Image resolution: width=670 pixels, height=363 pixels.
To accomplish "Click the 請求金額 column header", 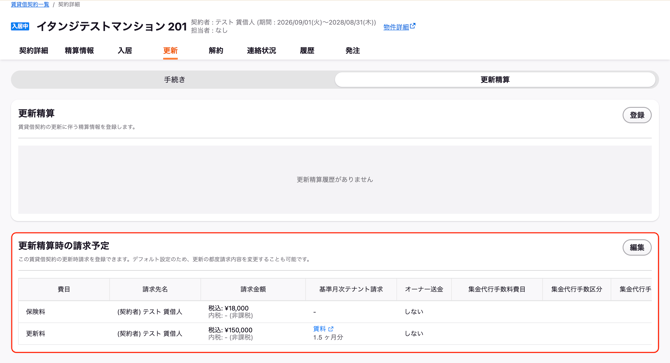I will 253,289.
